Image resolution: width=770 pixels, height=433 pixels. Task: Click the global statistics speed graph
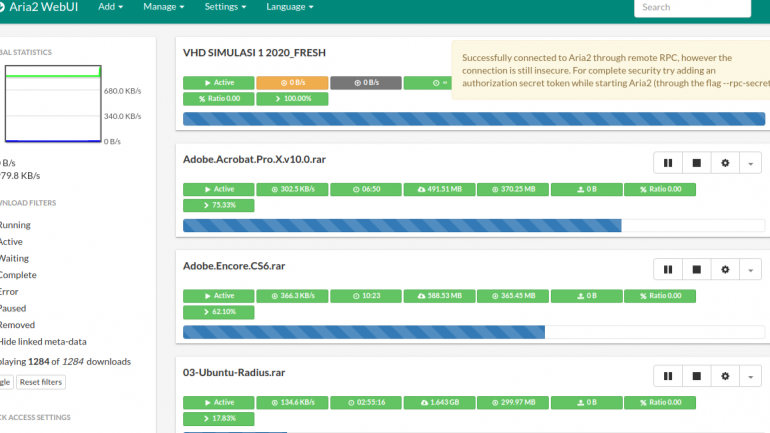(x=53, y=104)
